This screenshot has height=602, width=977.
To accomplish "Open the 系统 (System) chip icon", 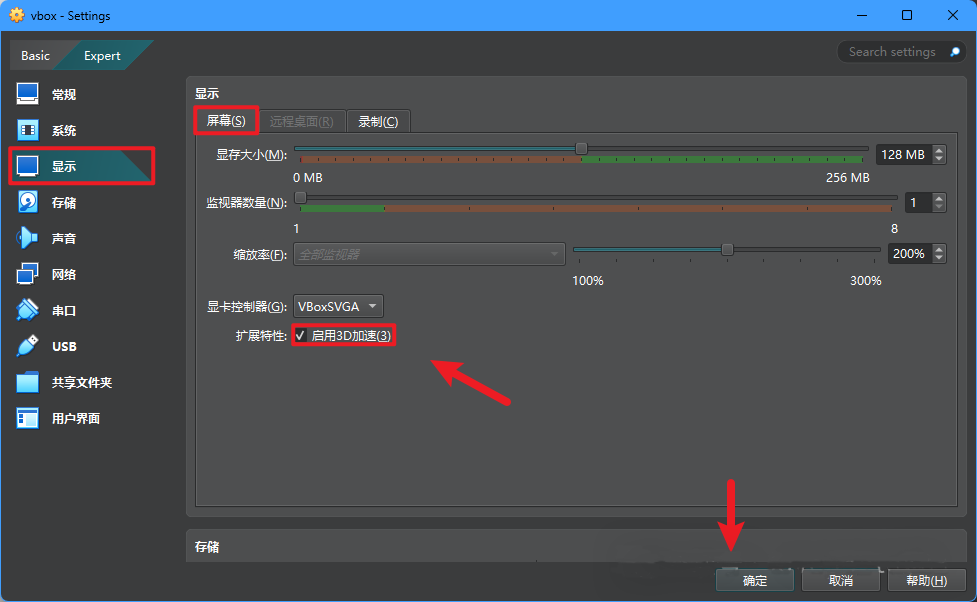I will click(27, 130).
